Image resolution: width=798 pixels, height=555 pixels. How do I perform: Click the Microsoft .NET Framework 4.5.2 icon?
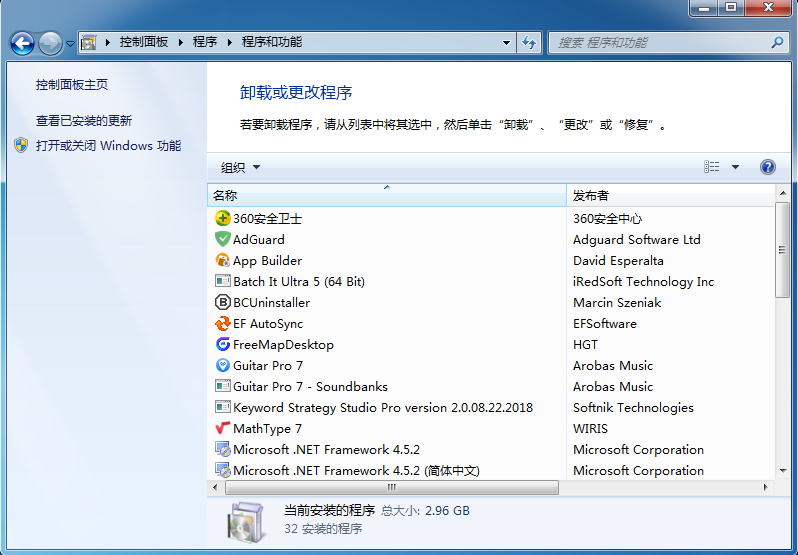(222, 449)
